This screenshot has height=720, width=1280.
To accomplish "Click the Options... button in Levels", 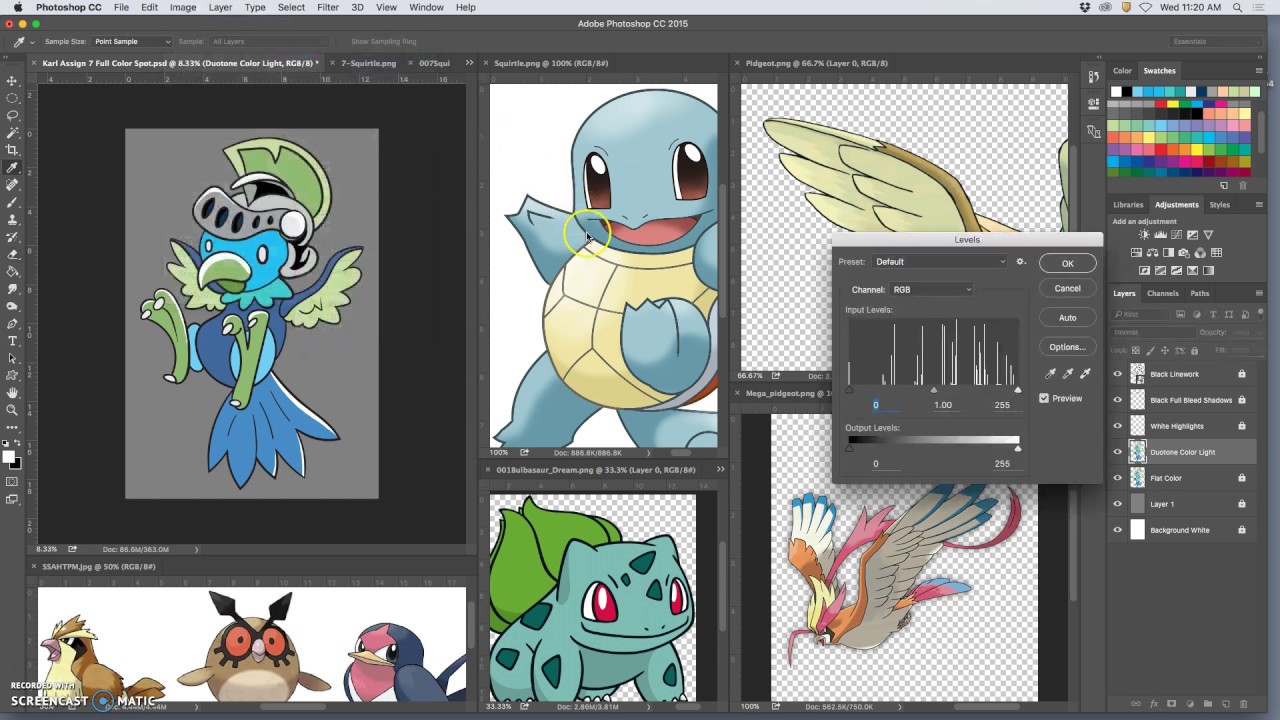I will (1067, 347).
